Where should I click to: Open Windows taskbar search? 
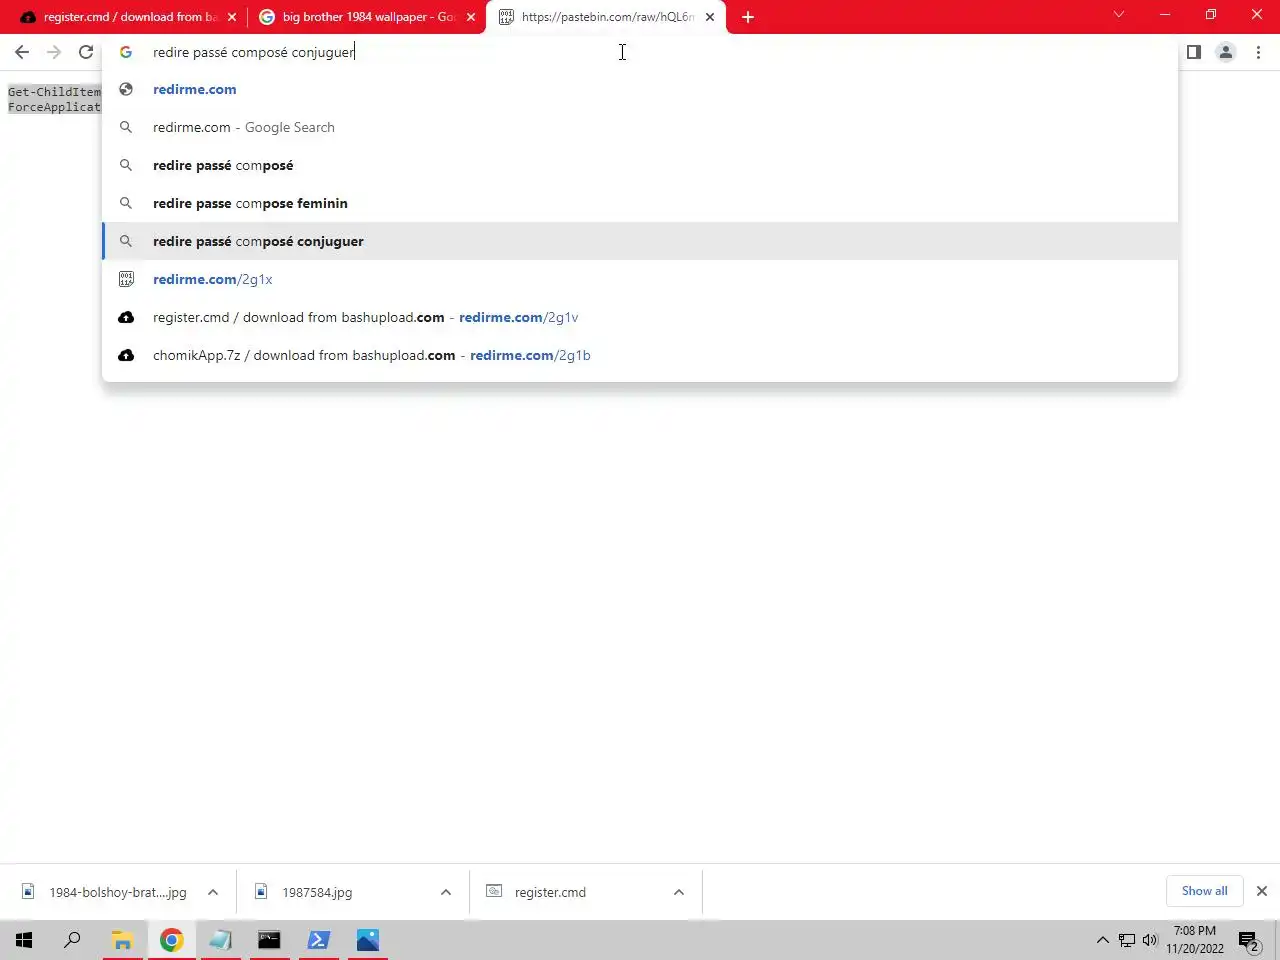point(72,940)
